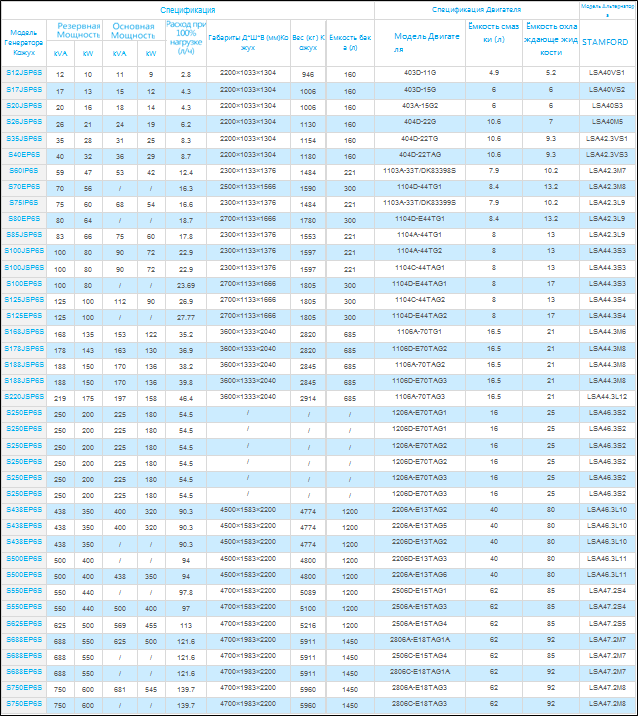
Task: Select the S168JSP6S generator model
Action: [25, 331]
